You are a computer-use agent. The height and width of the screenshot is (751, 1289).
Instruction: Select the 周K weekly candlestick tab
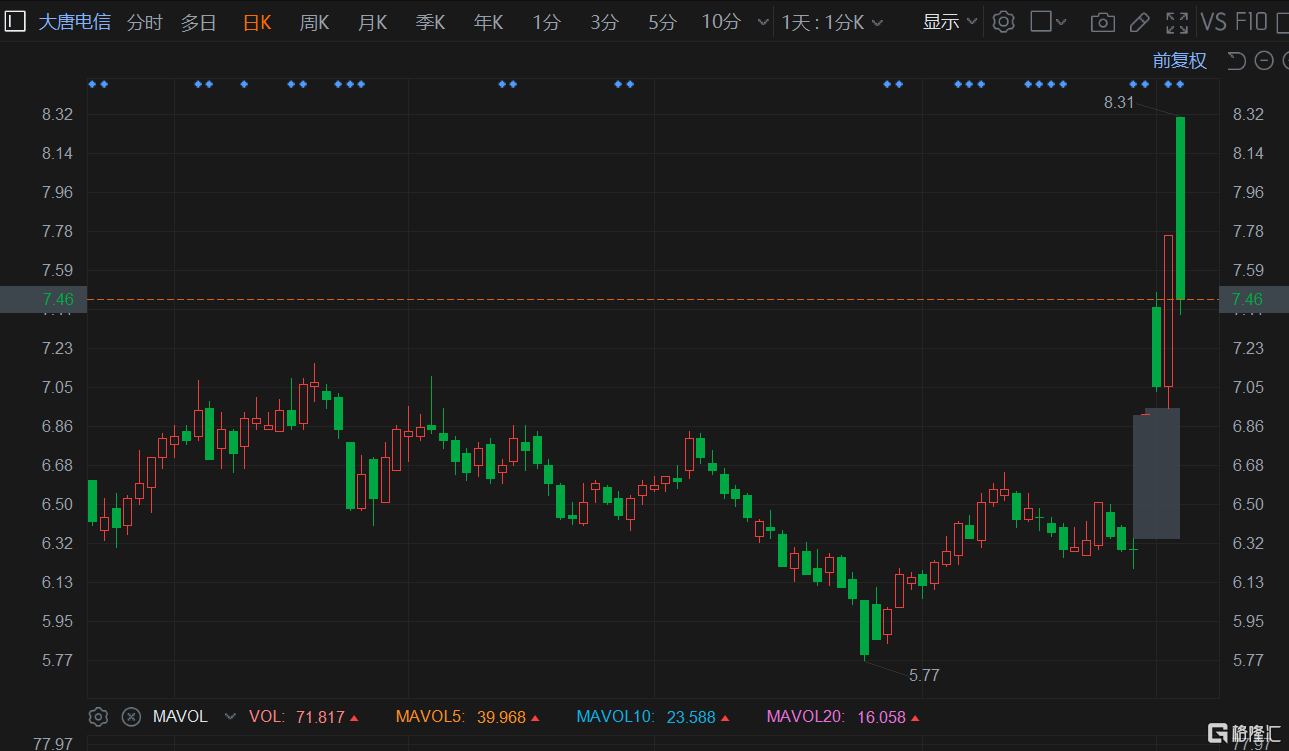[314, 22]
